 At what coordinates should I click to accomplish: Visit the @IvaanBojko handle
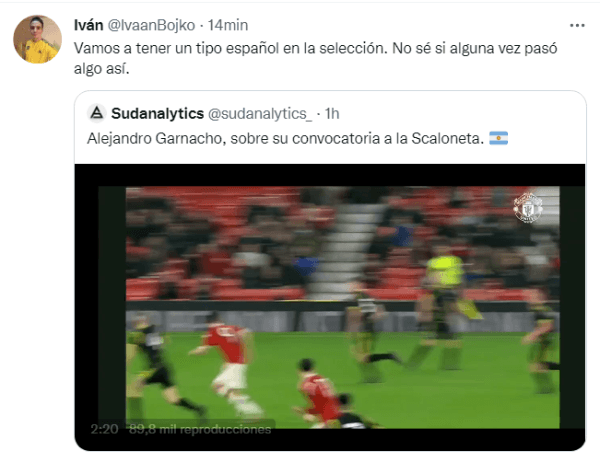point(152,25)
